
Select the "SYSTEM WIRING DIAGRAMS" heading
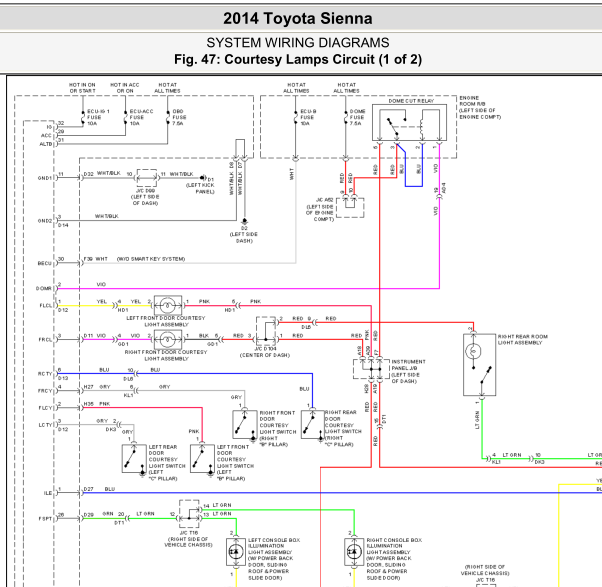[298, 42]
